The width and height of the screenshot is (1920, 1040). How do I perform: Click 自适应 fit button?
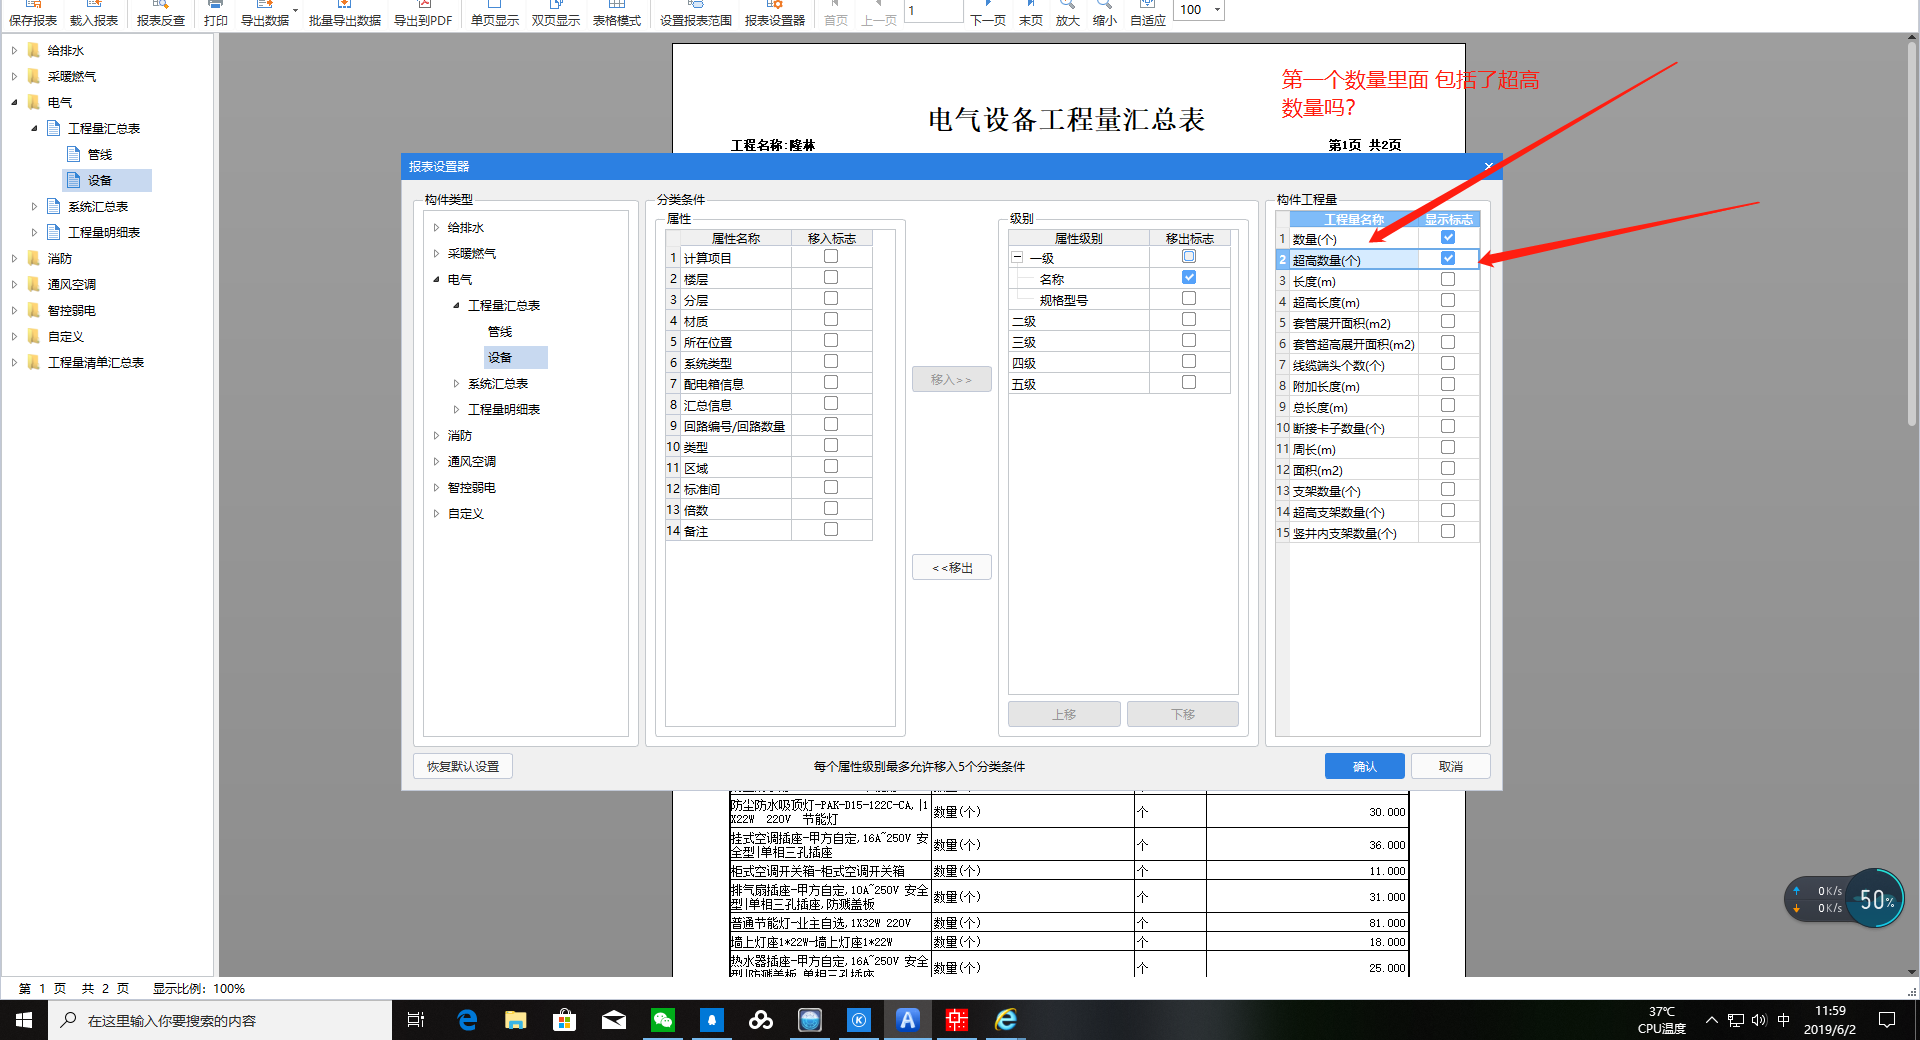1148,14
